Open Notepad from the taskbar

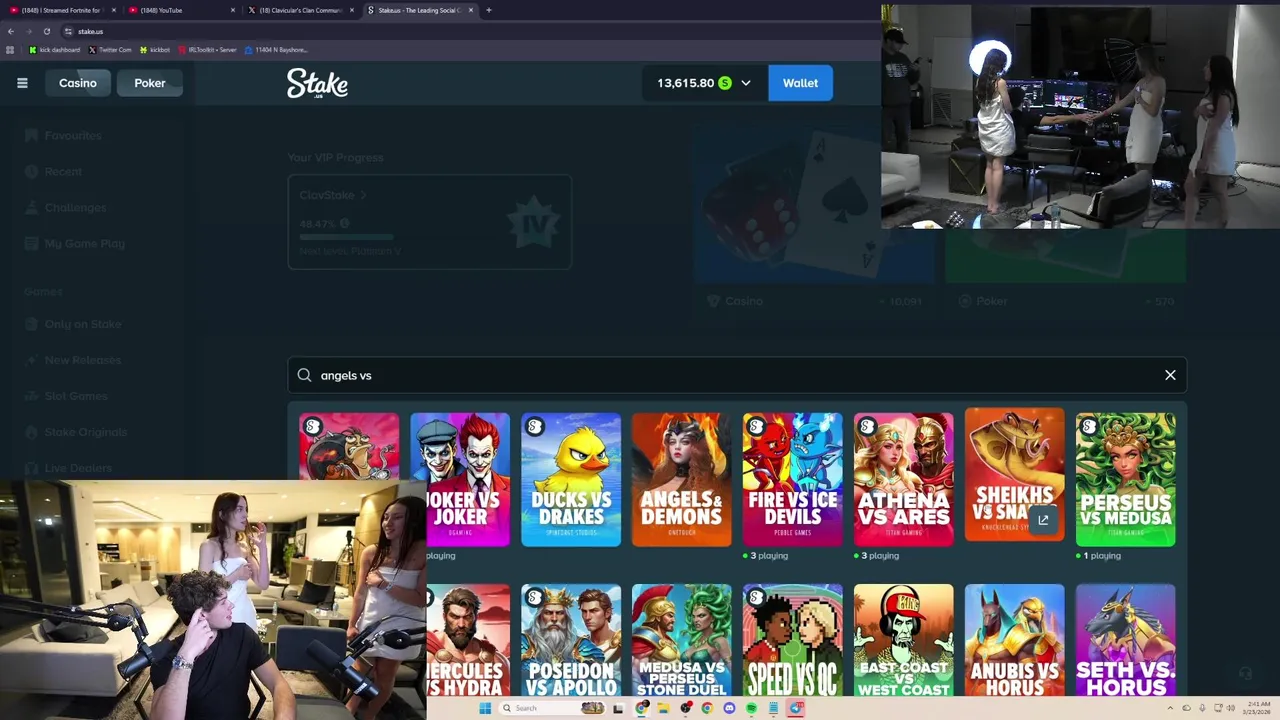pyautogui.click(x=773, y=708)
